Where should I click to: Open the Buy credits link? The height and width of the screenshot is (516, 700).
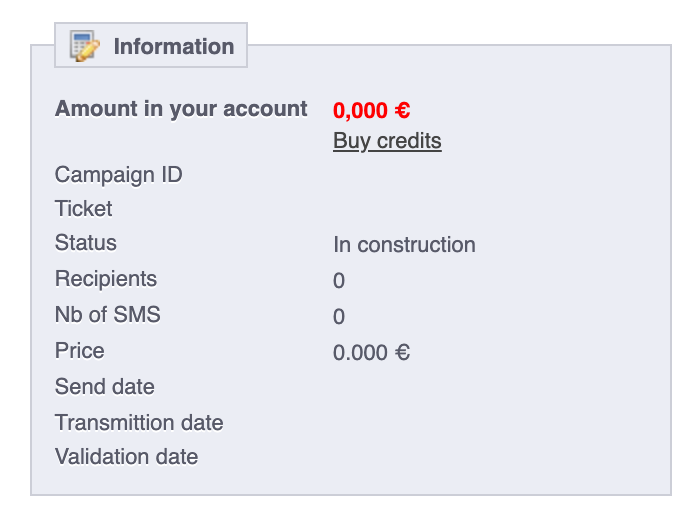pyautogui.click(x=387, y=141)
